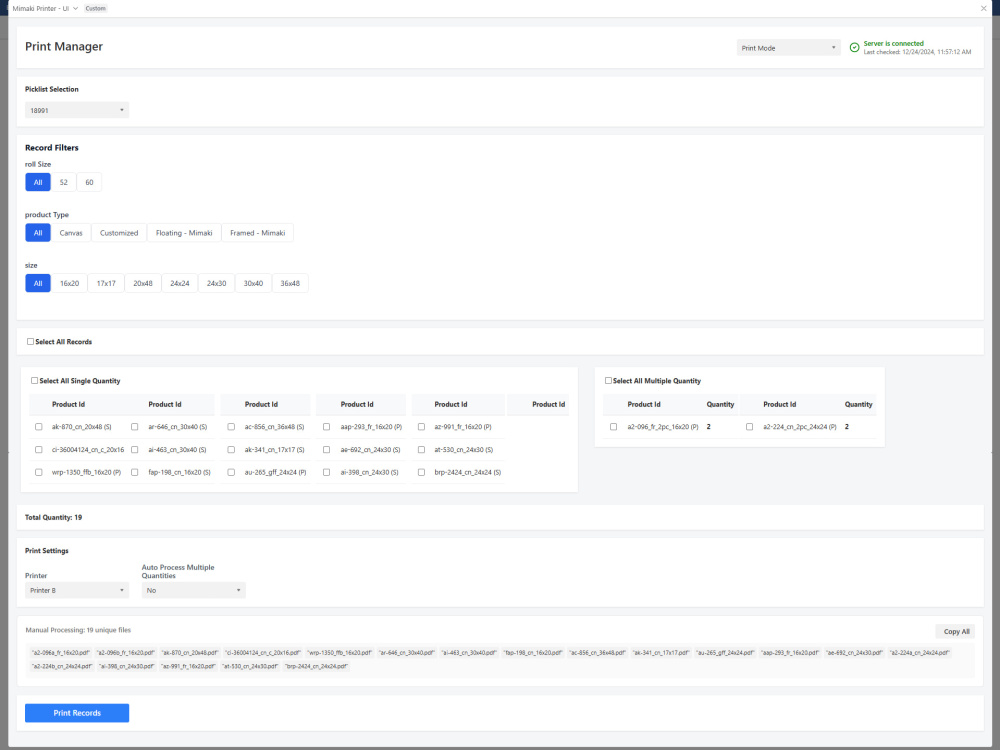Viewport: 1000px width, 750px height.
Task: Filter size by 30x40
Action: point(253,283)
